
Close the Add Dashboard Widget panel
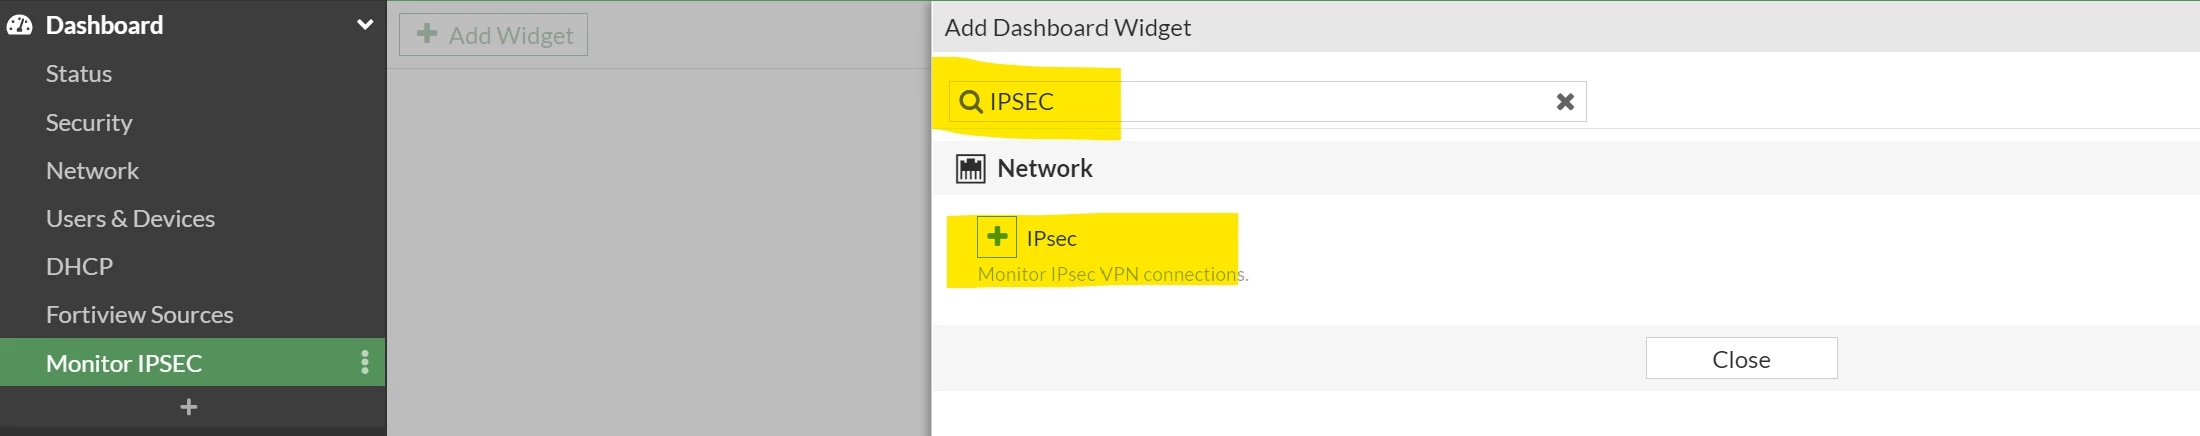pos(1741,359)
